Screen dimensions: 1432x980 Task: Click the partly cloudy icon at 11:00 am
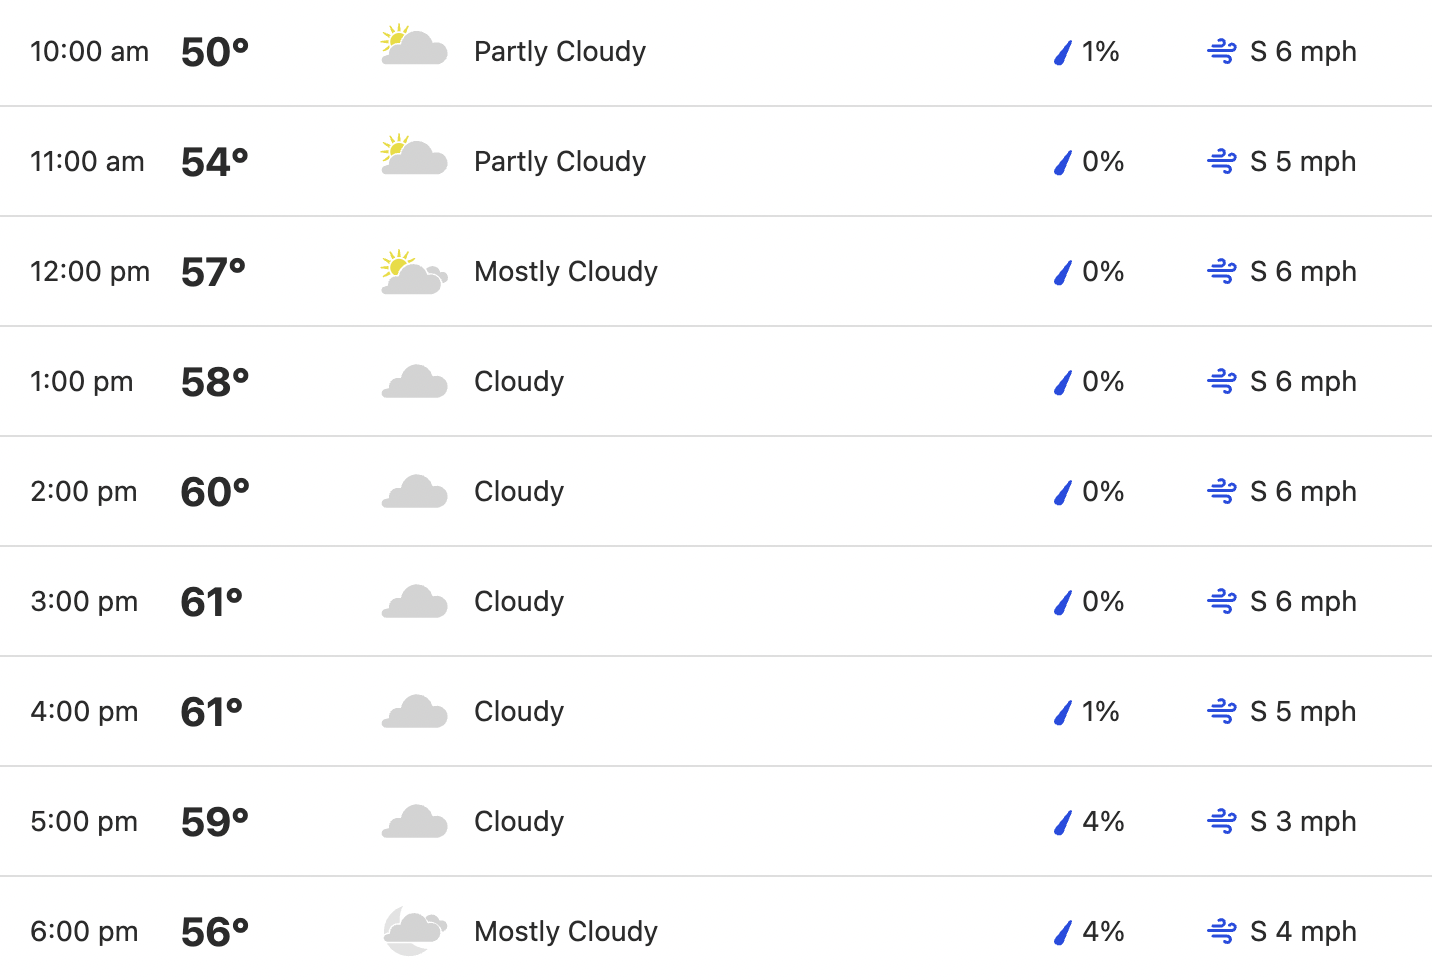(414, 156)
